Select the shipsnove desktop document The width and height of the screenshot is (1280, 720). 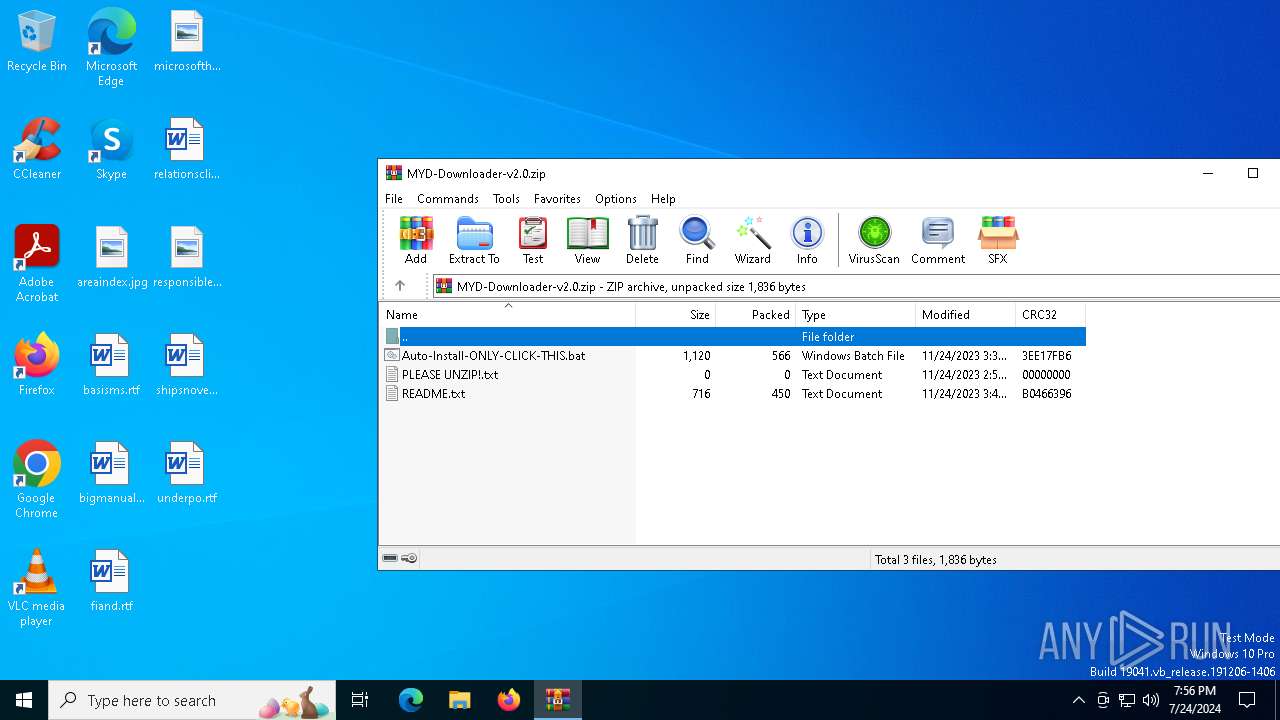point(187,366)
